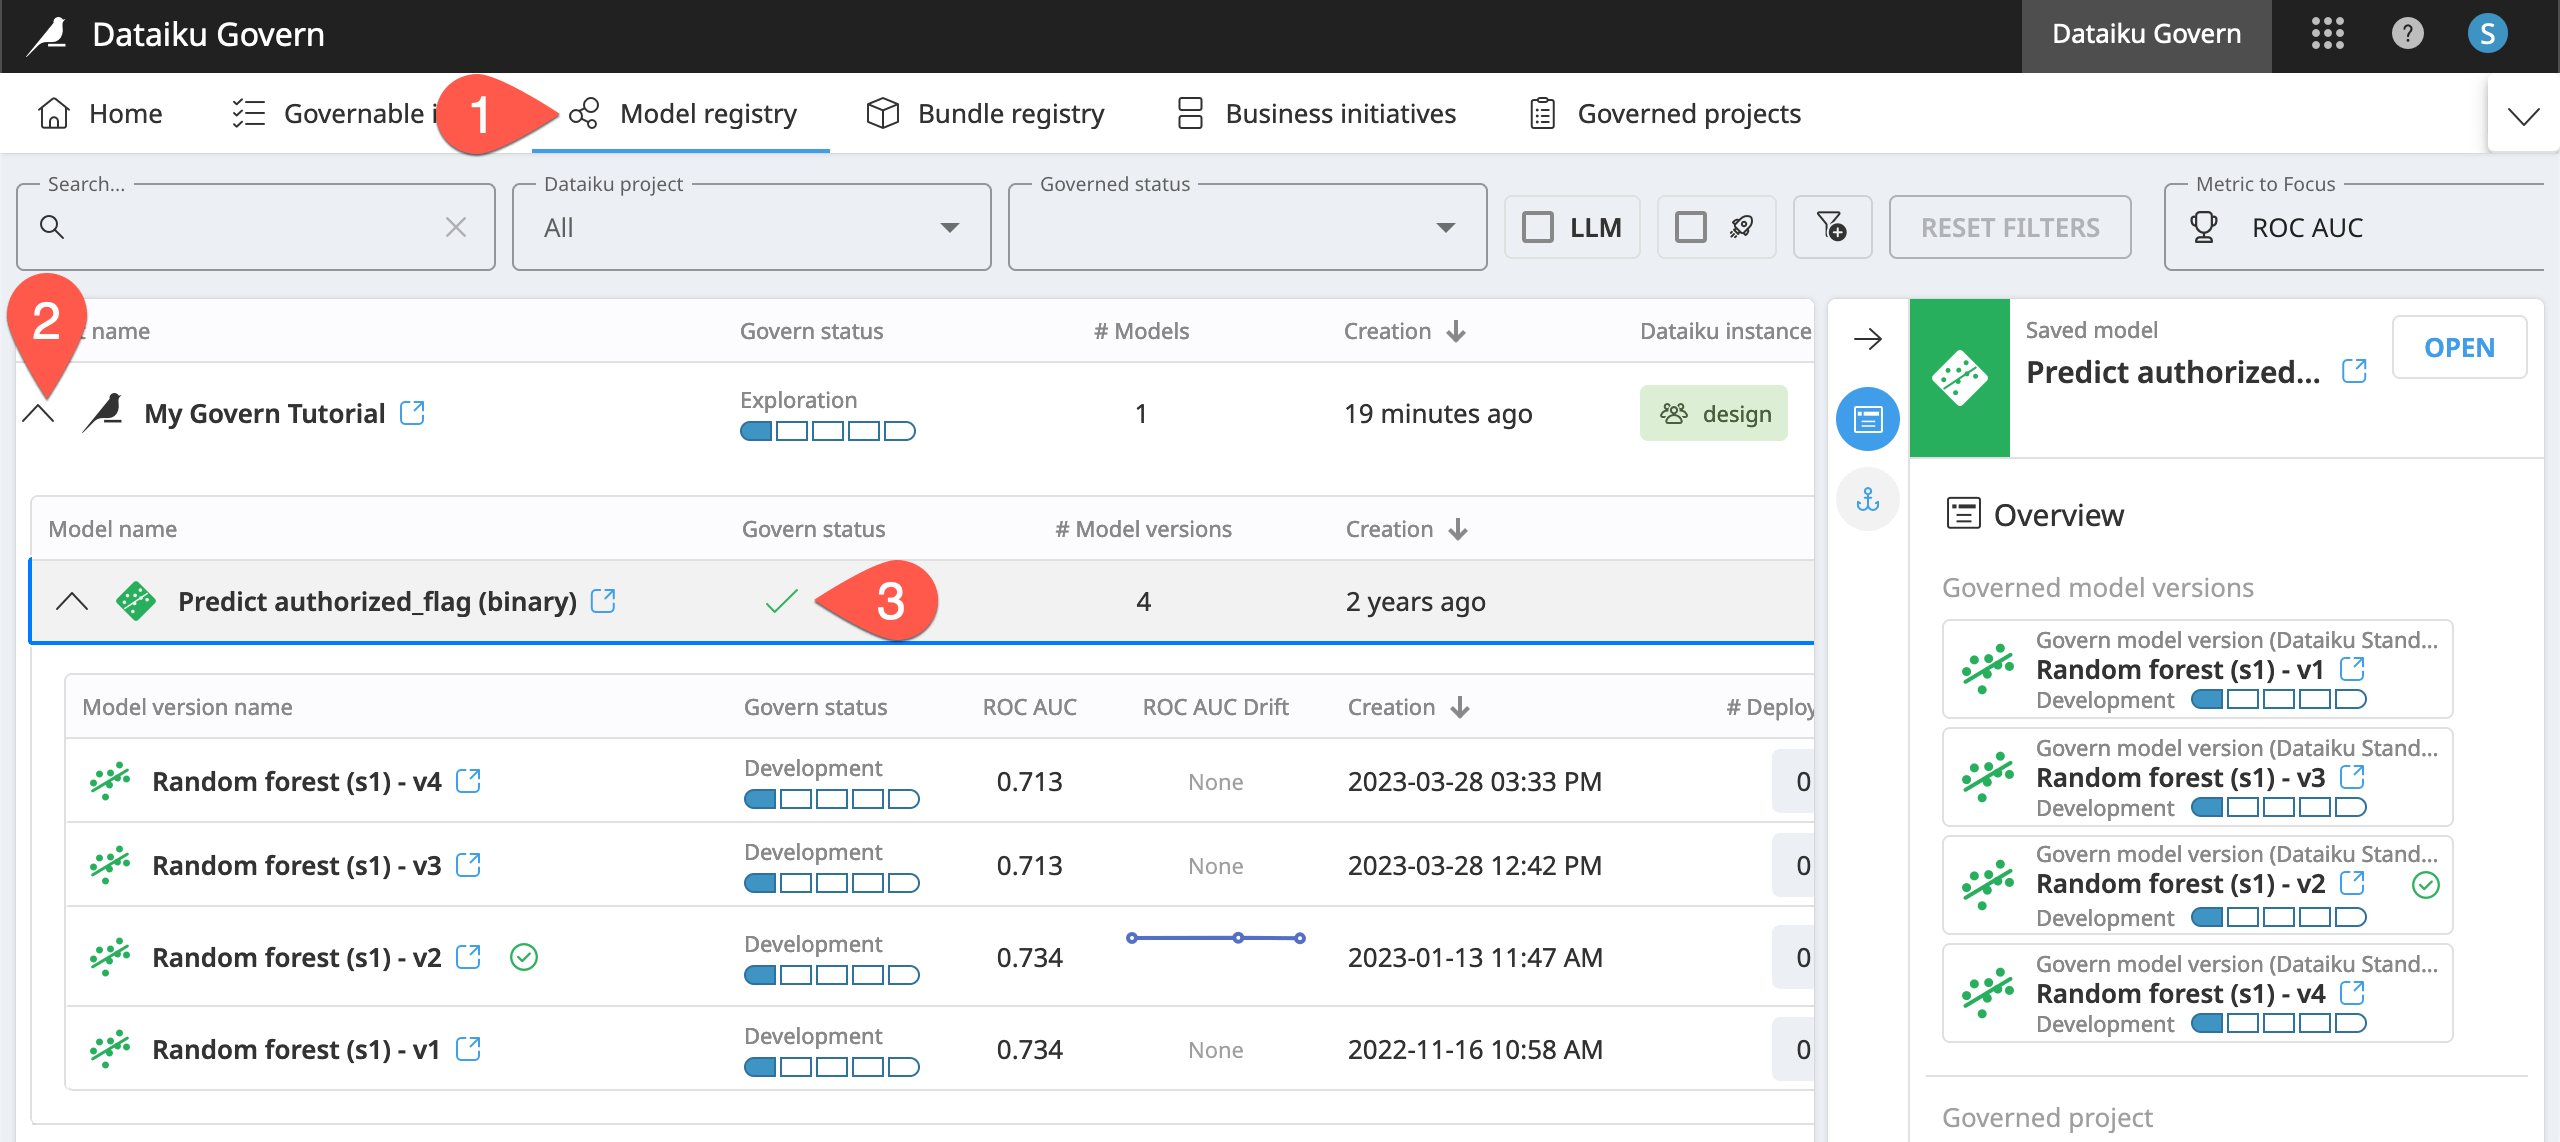Click the Overview section heading
The height and width of the screenshot is (1142, 2560).
tap(2034, 515)
